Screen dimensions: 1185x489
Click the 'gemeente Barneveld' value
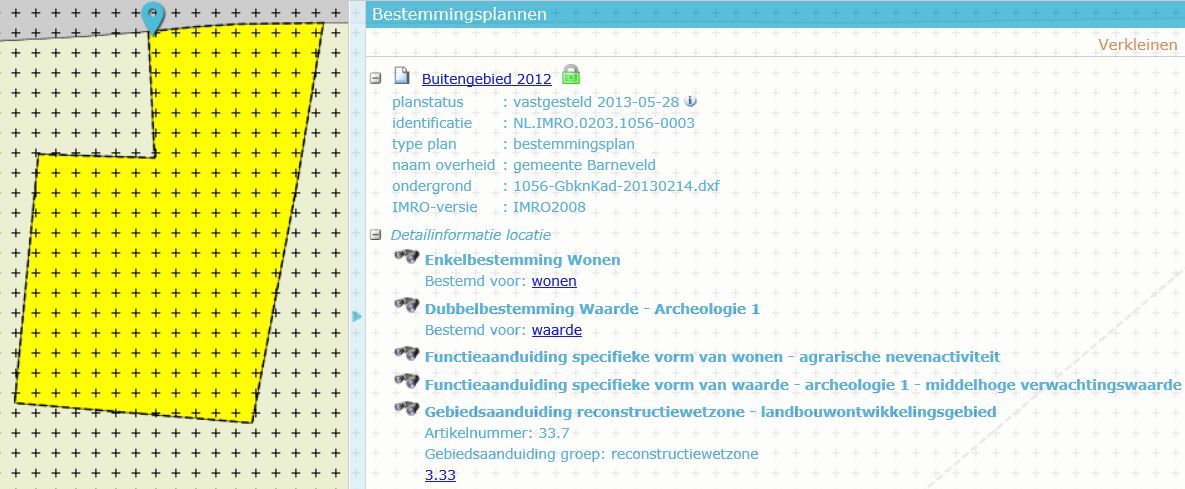[584, 166]
